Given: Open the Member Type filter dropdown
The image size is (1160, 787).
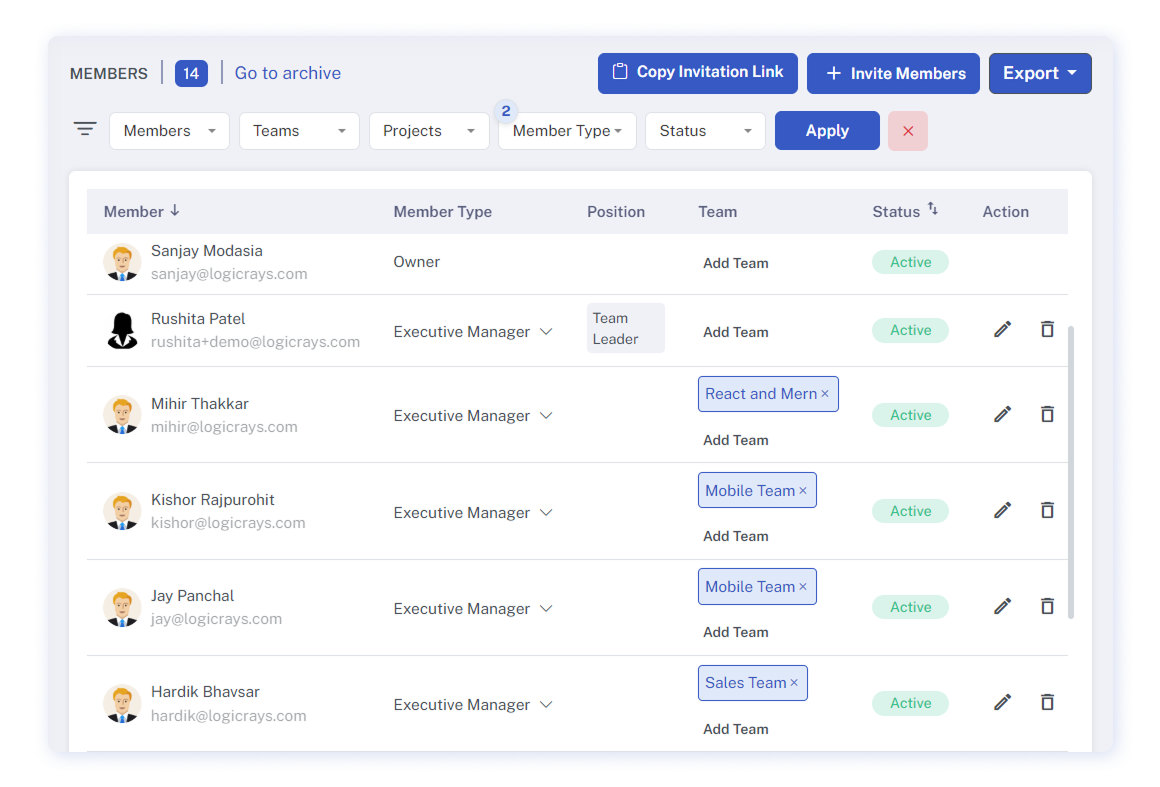Looking at the screenshot, I should click(567, 131).
